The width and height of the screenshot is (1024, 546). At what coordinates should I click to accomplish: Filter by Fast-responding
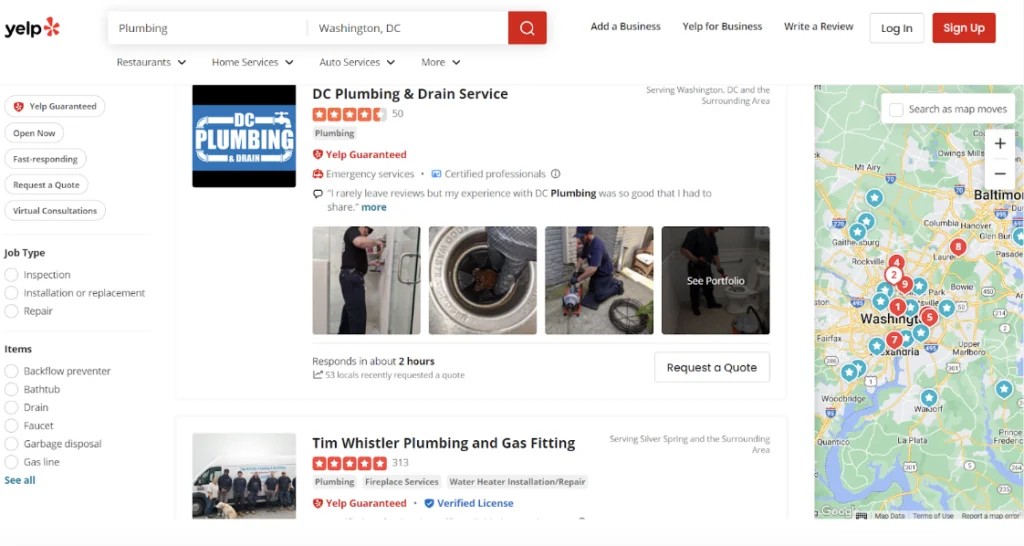[45, 159]
